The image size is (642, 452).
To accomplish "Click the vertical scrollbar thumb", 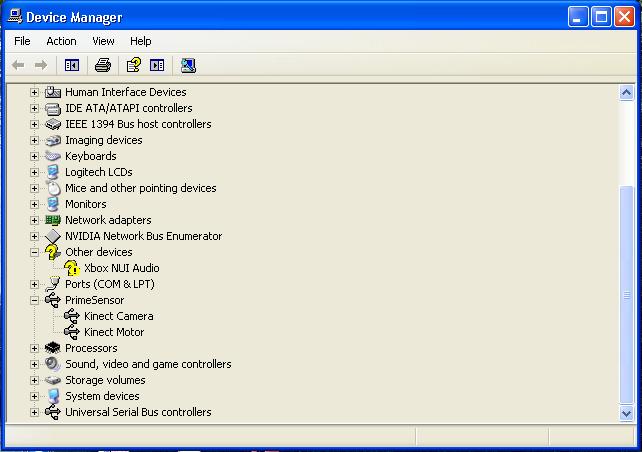I will click(626, 295).
